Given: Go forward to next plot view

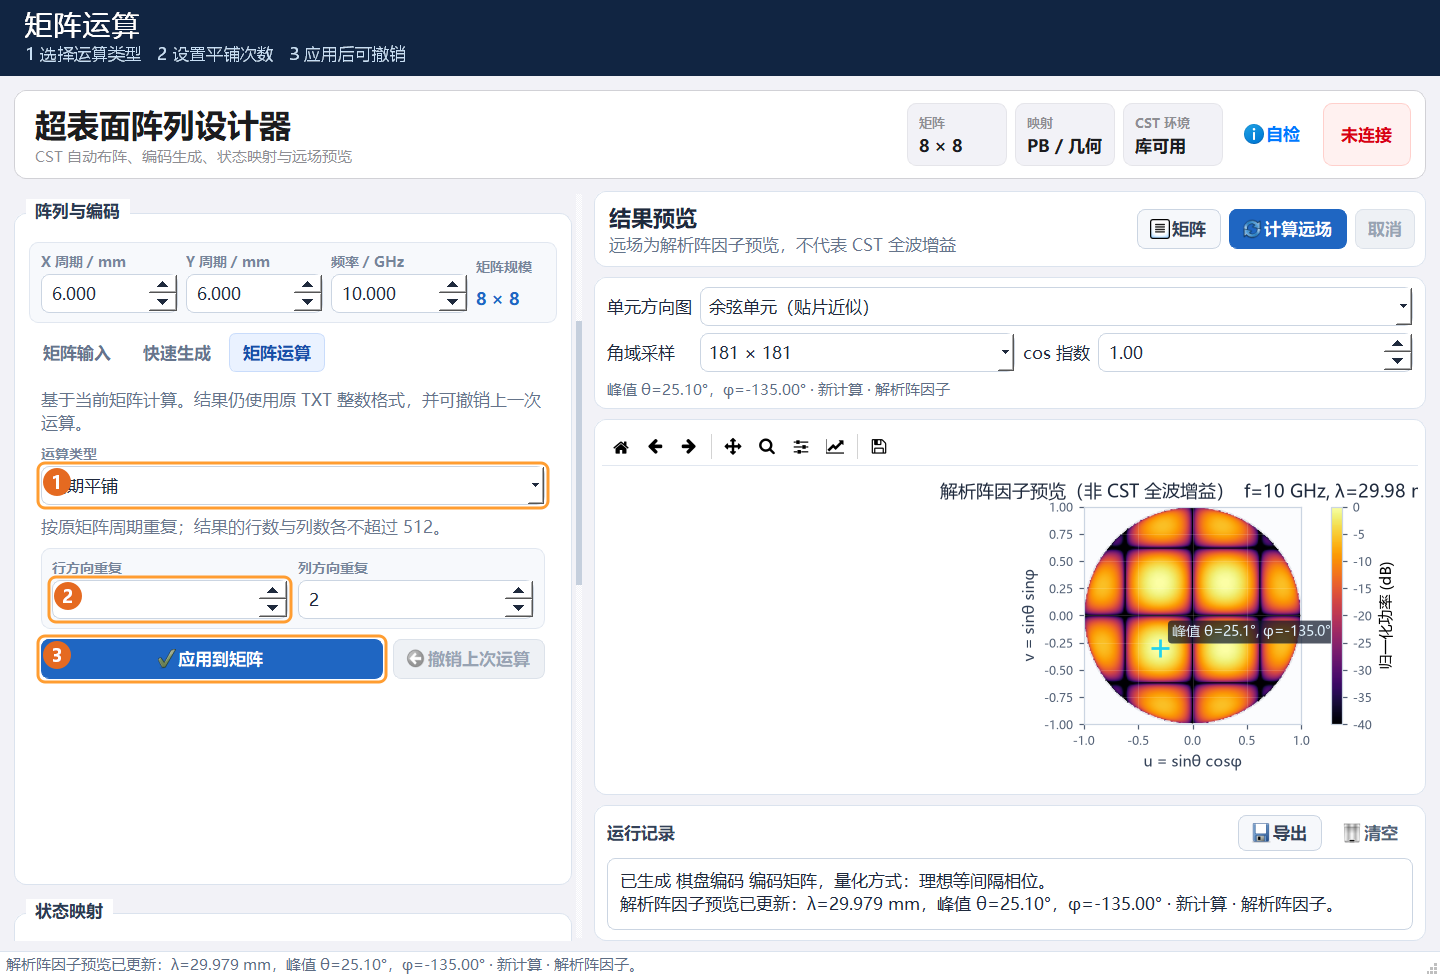Looking at the screenshot, I should click(x=689, y=447).
